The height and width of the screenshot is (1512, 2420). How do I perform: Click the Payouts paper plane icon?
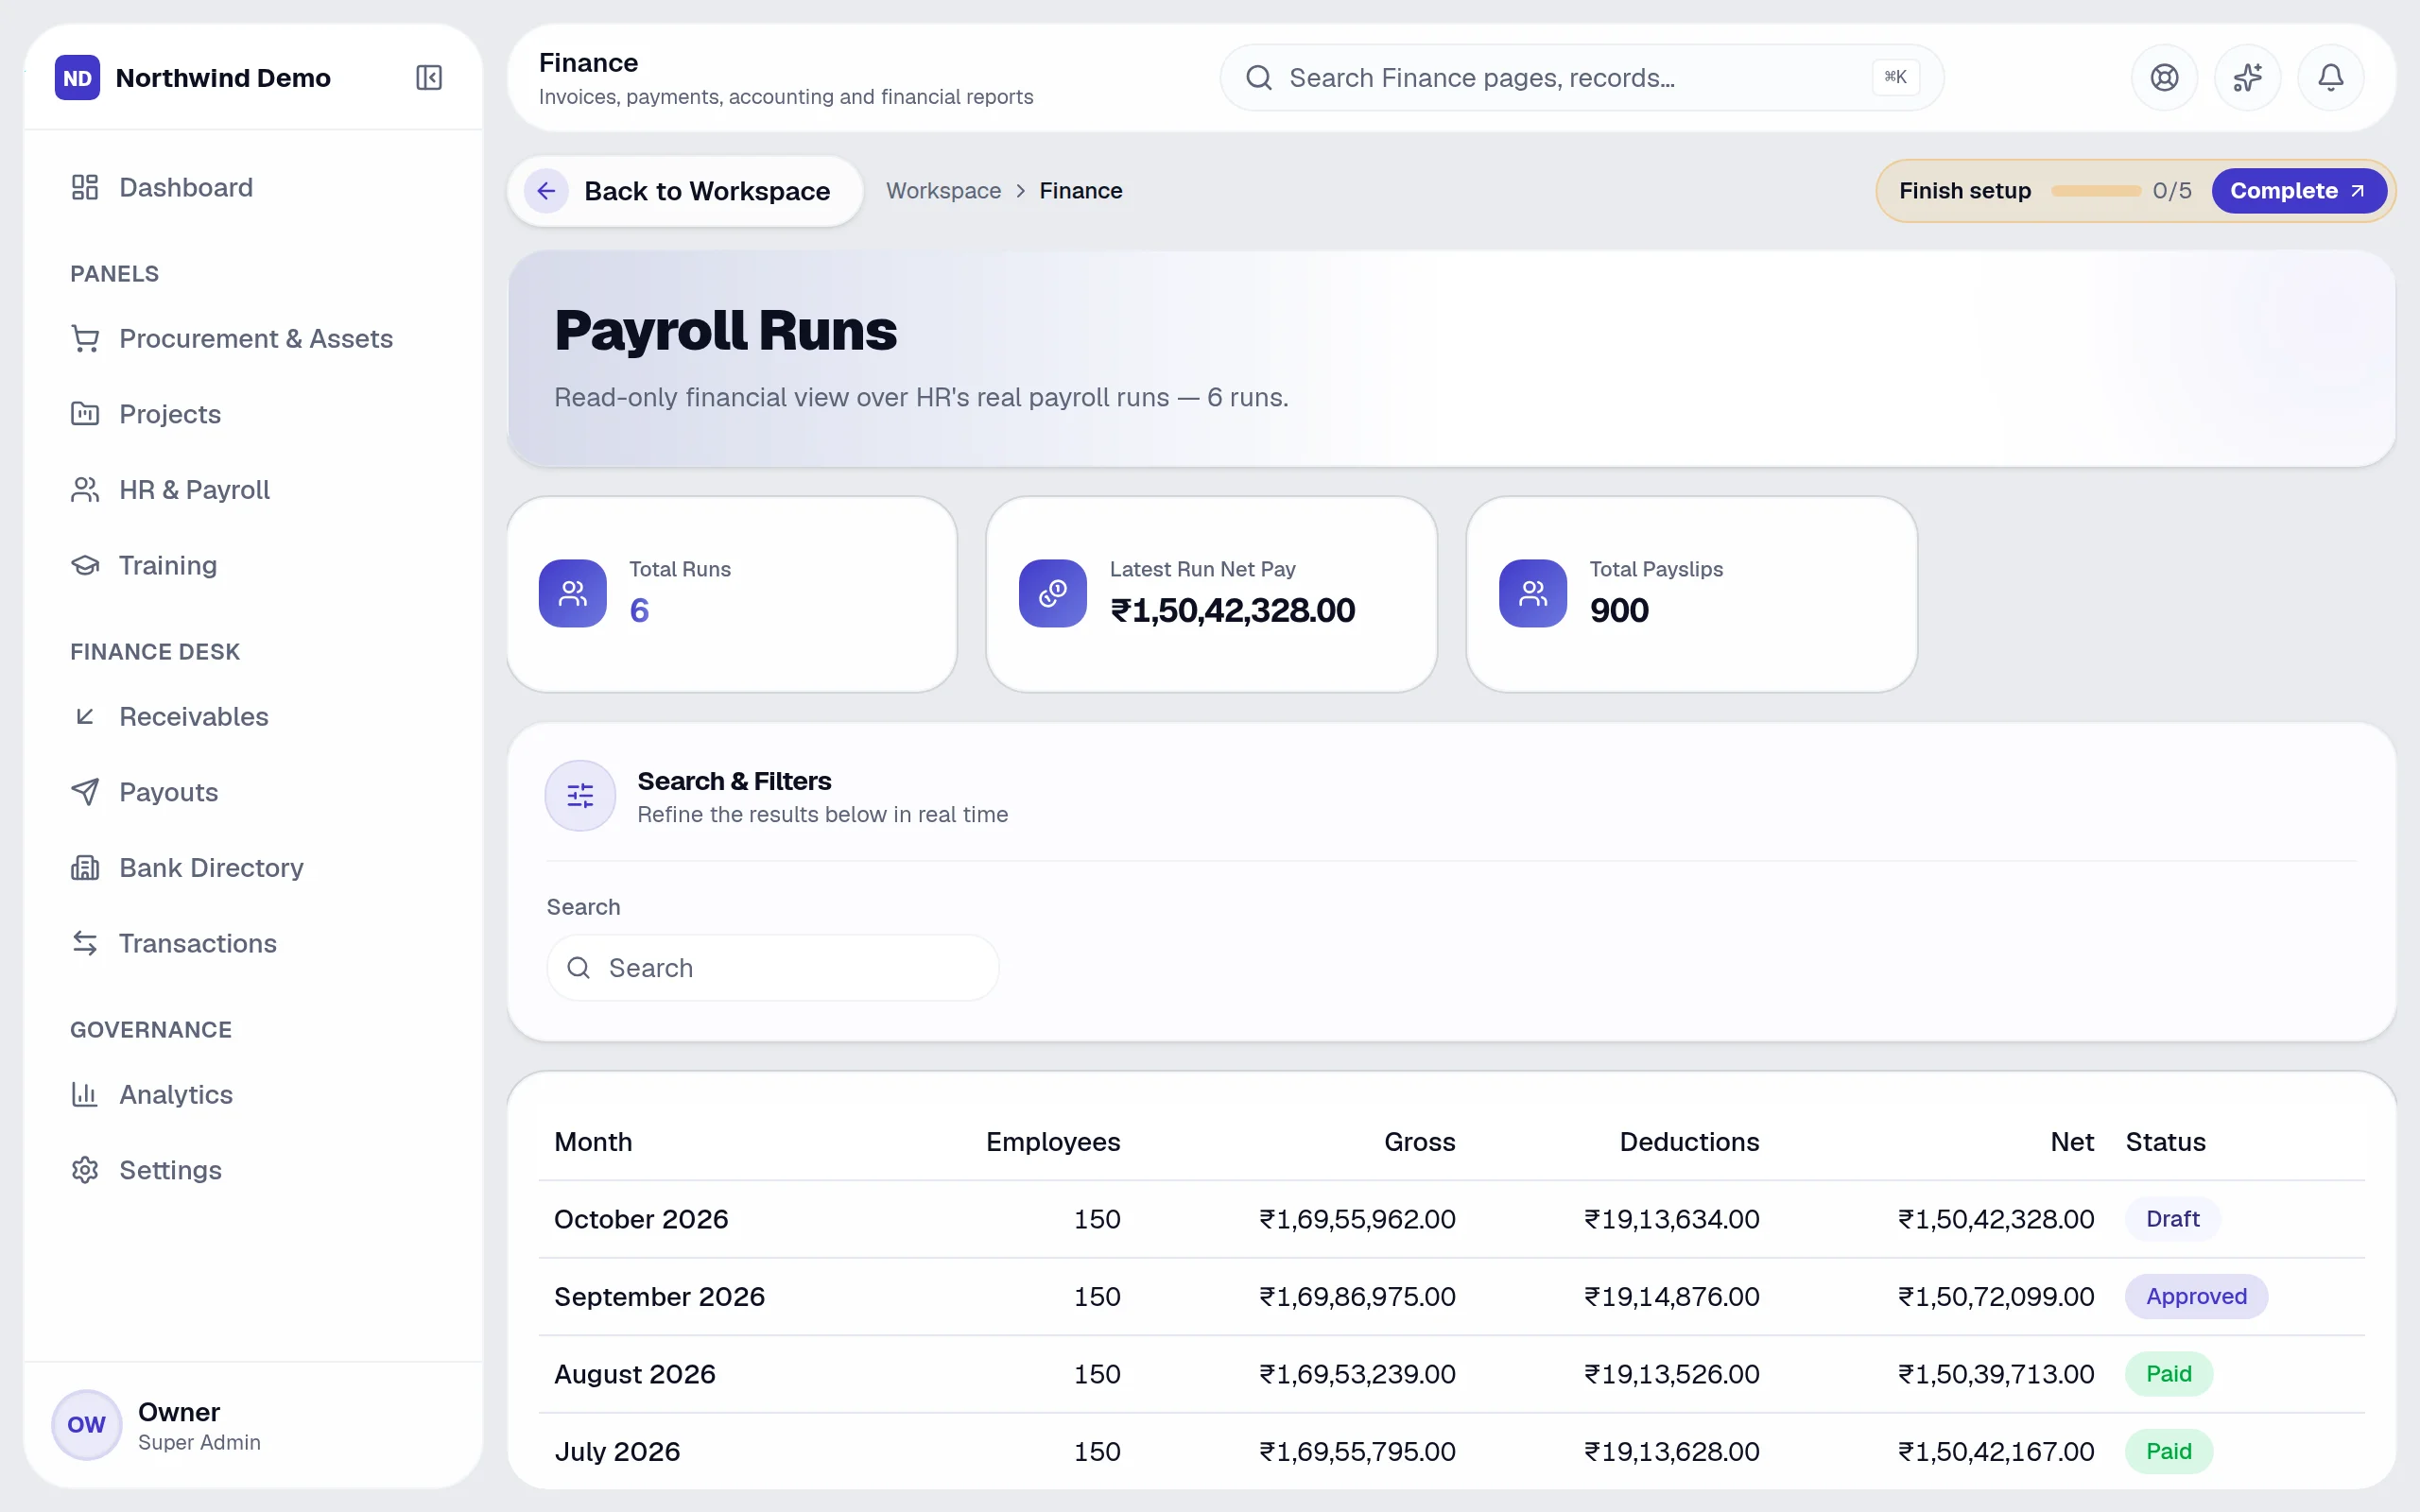(85, 792)
